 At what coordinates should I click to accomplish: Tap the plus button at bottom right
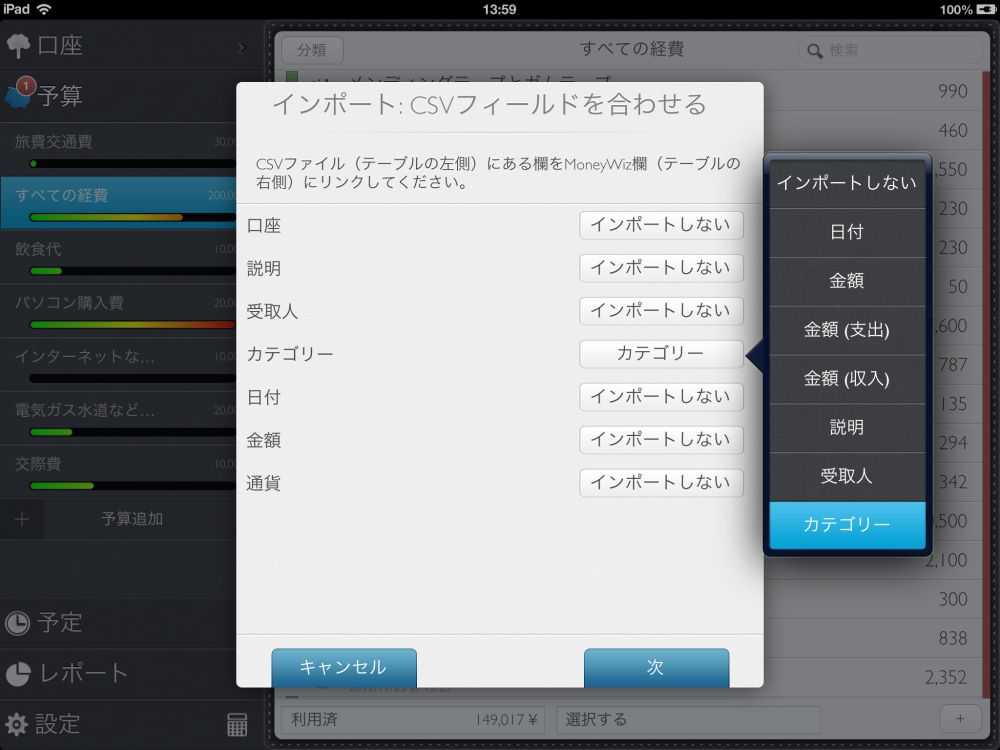[960, 719]
